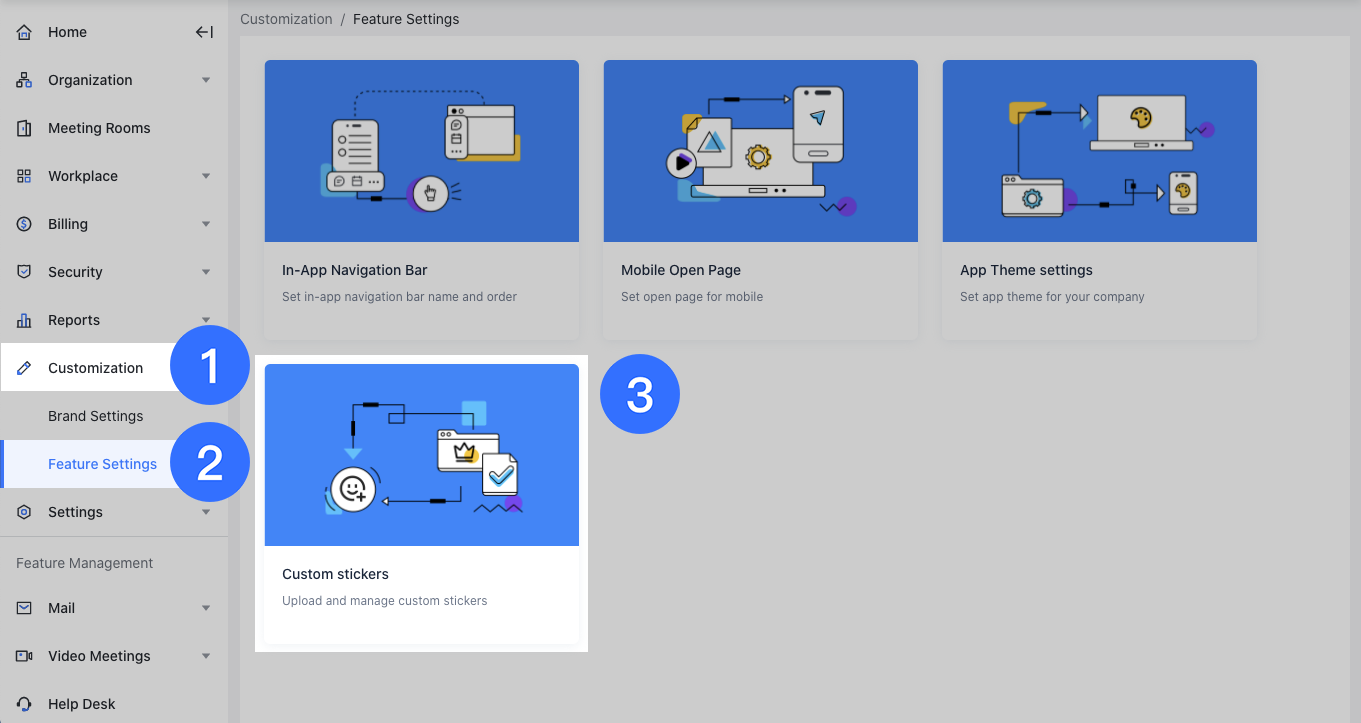Expand the Video Meetings section

coord(207,656)
